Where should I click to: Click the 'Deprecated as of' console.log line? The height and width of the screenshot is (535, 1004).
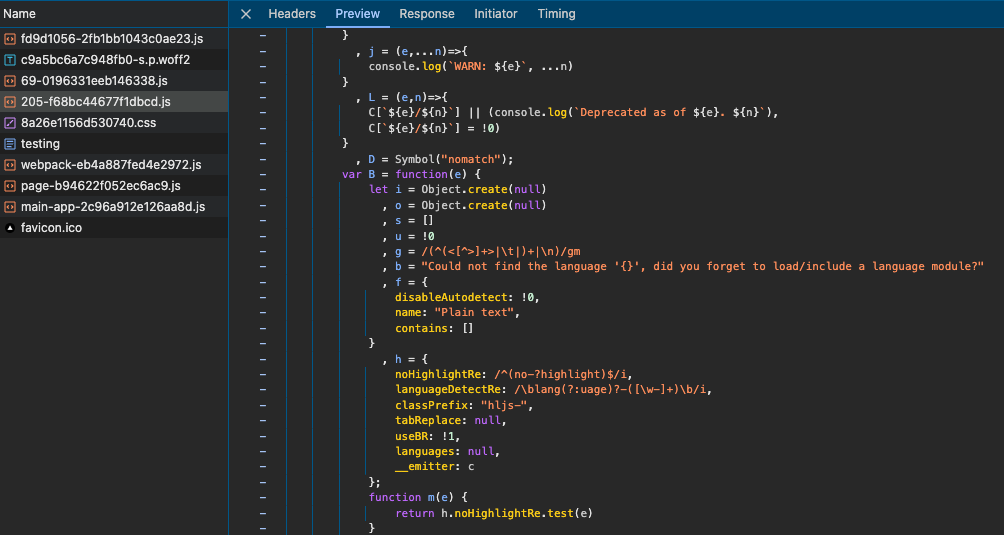[573, 113]
